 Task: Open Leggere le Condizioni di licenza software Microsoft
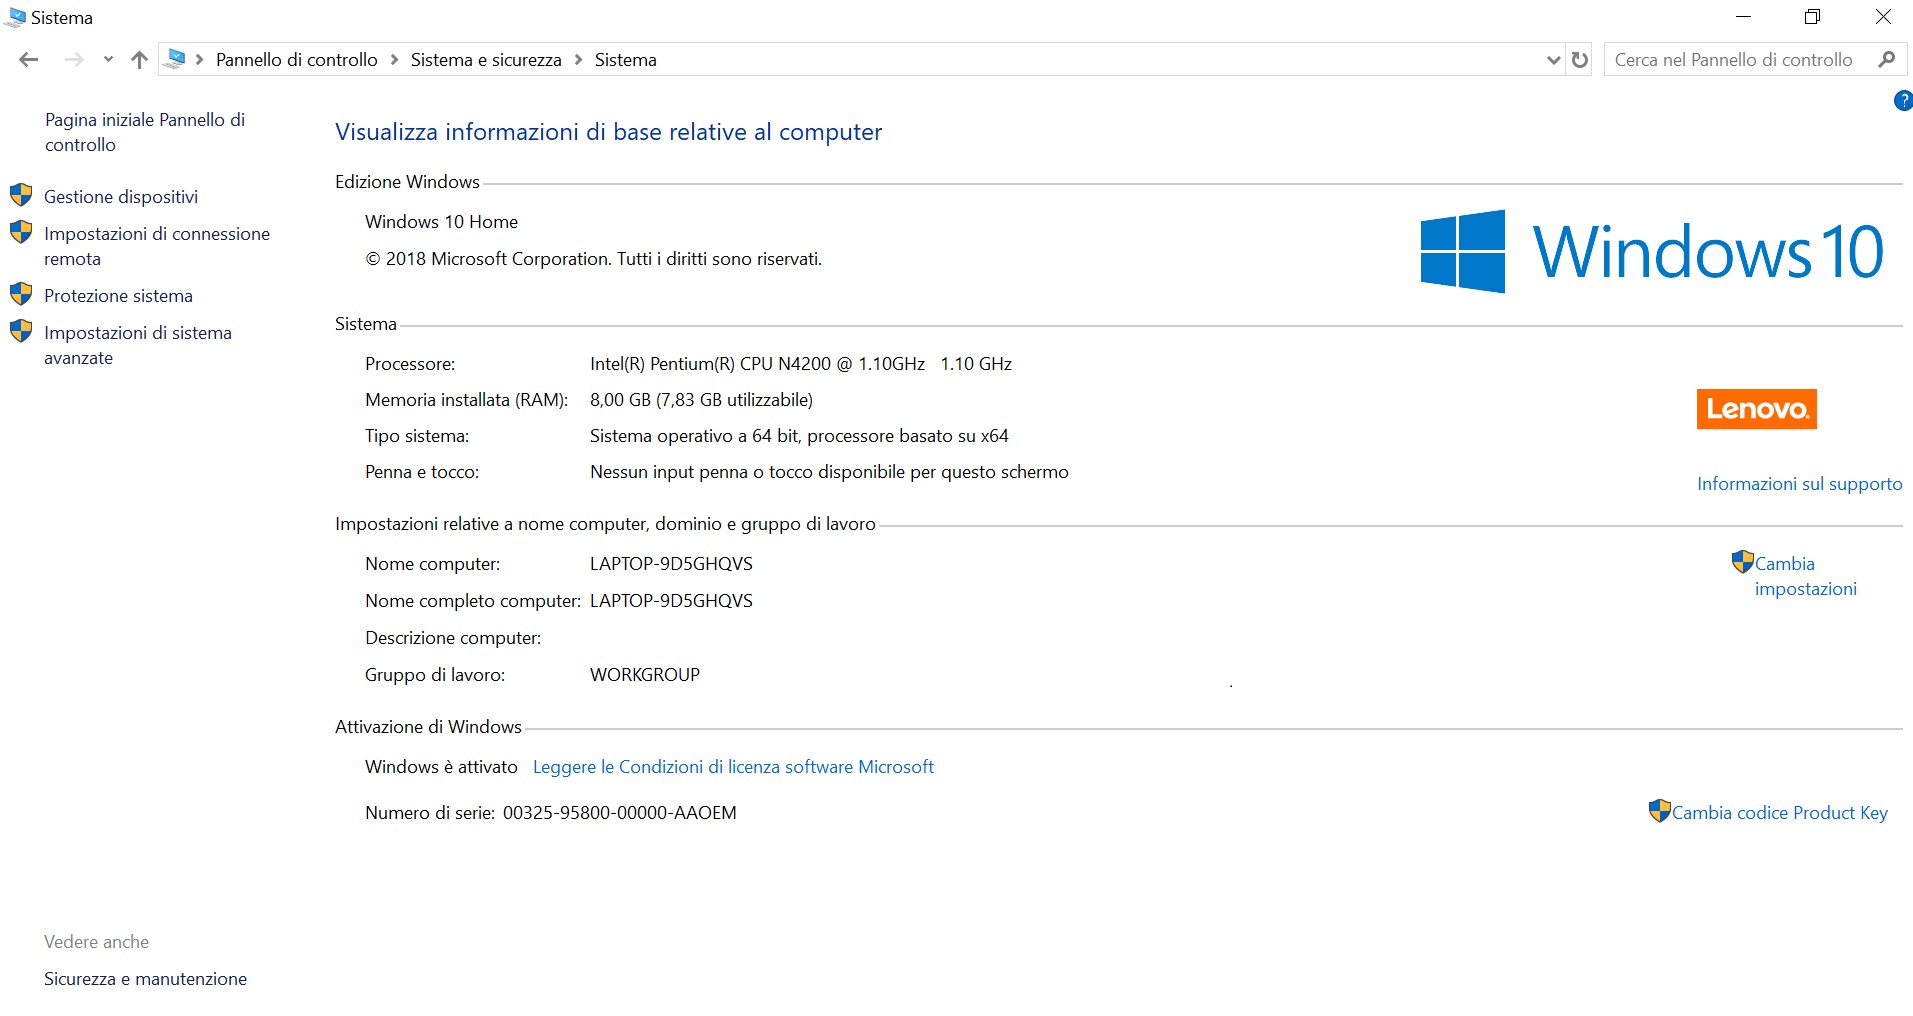coord(733,766)
